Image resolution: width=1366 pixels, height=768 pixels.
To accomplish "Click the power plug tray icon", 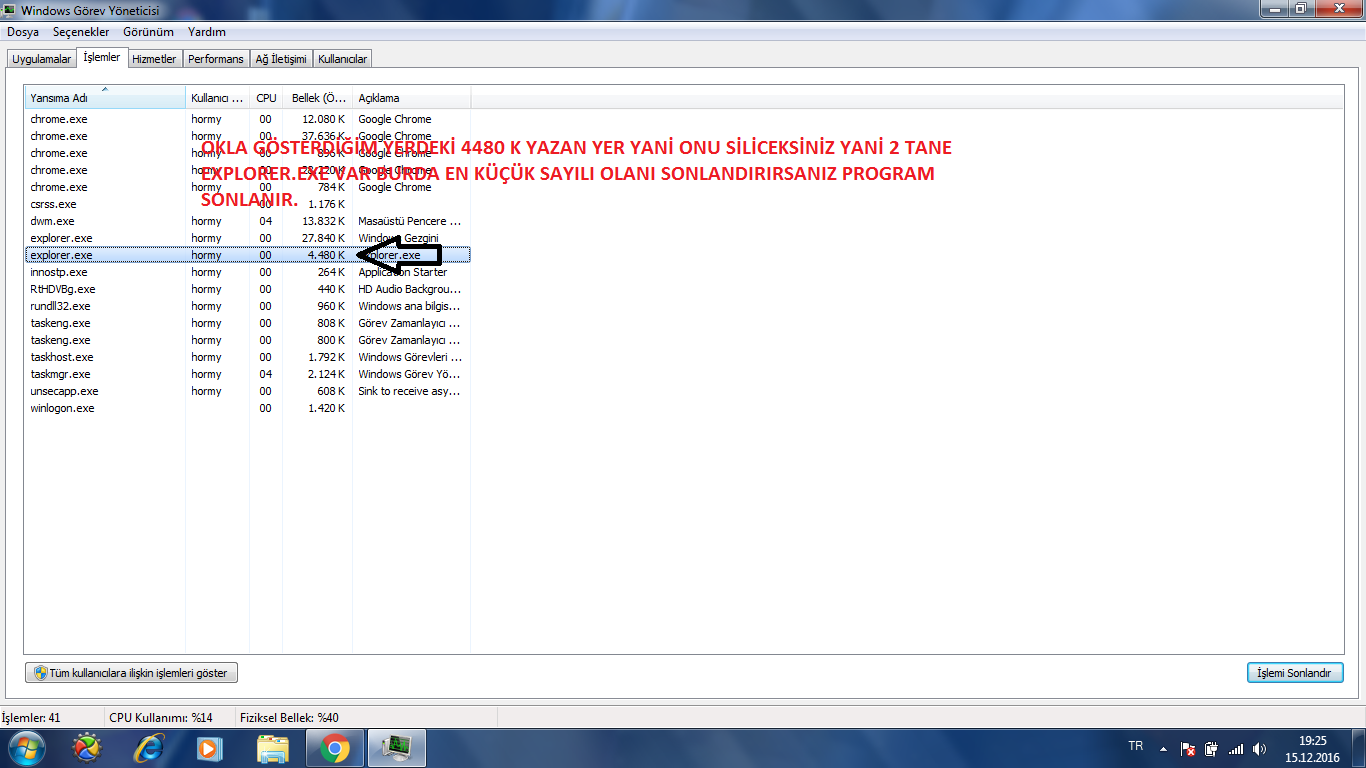I will coord(1212,748).
